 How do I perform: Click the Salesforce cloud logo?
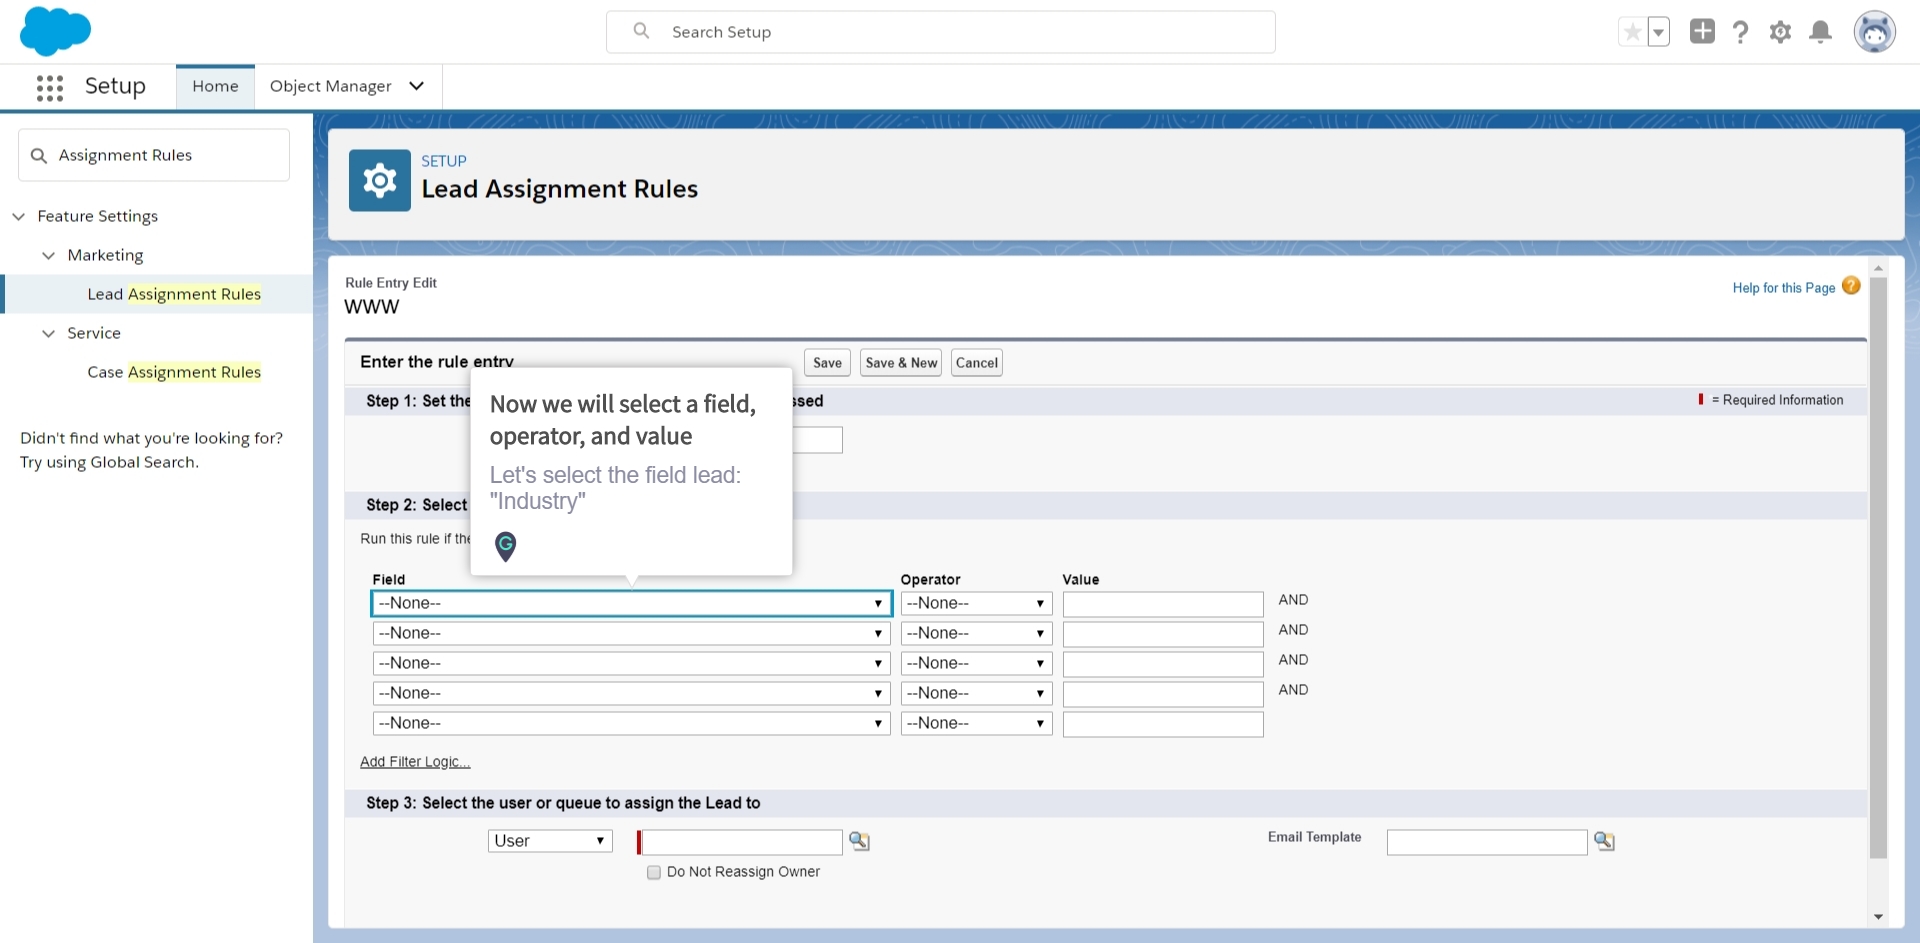[55, 31]
